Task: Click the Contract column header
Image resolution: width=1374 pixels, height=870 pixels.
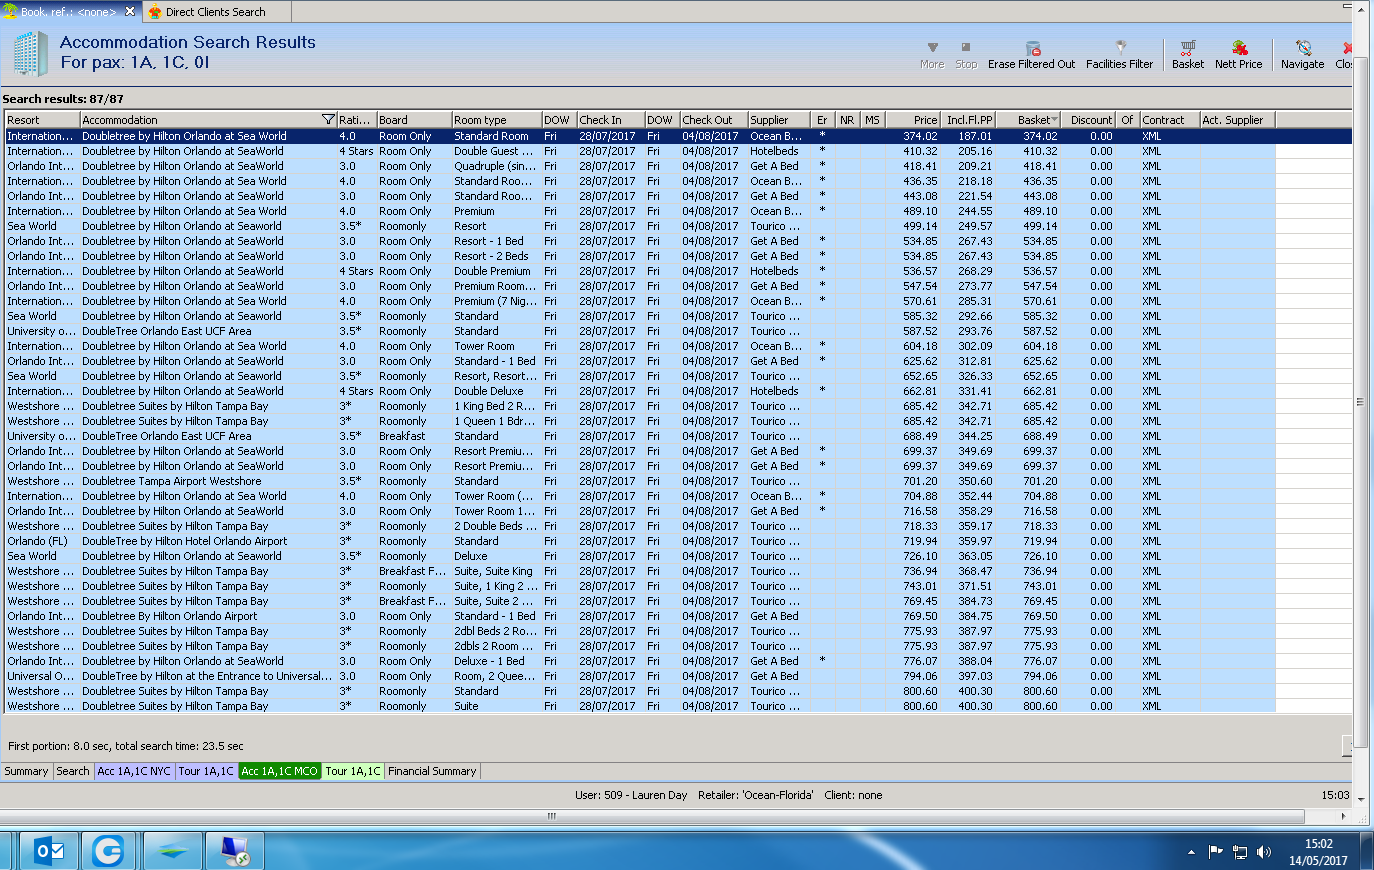Action: coord(1170,120)
